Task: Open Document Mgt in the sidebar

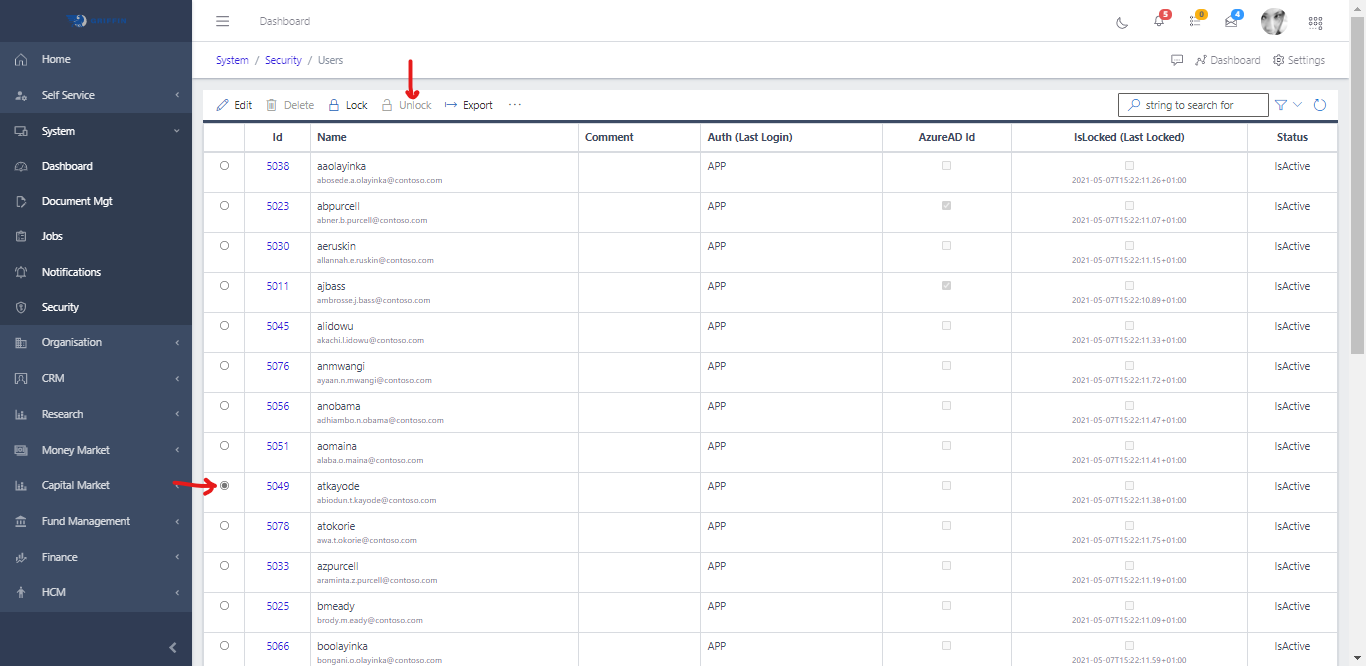Action: [x=77, y=201]
